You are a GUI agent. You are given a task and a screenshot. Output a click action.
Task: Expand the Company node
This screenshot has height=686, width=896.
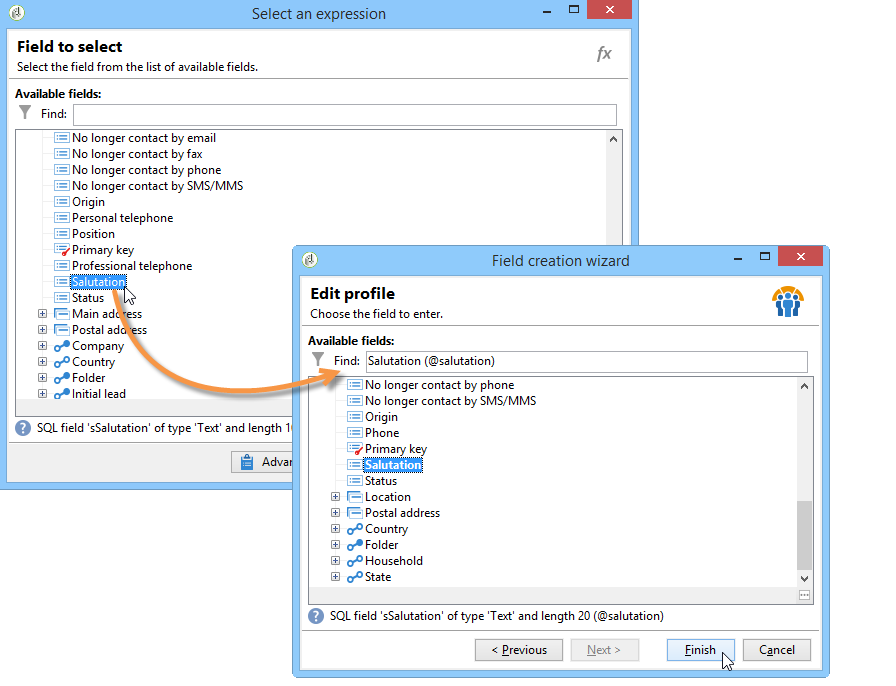[x=42, y=346]
